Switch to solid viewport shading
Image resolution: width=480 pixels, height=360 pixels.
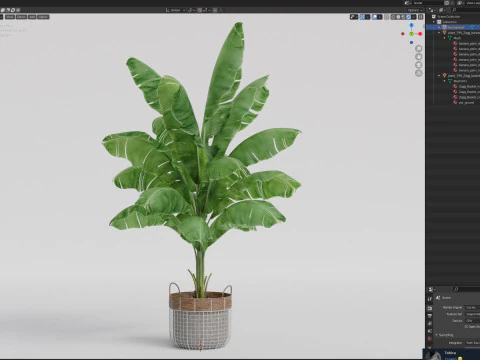click(398, 17)
